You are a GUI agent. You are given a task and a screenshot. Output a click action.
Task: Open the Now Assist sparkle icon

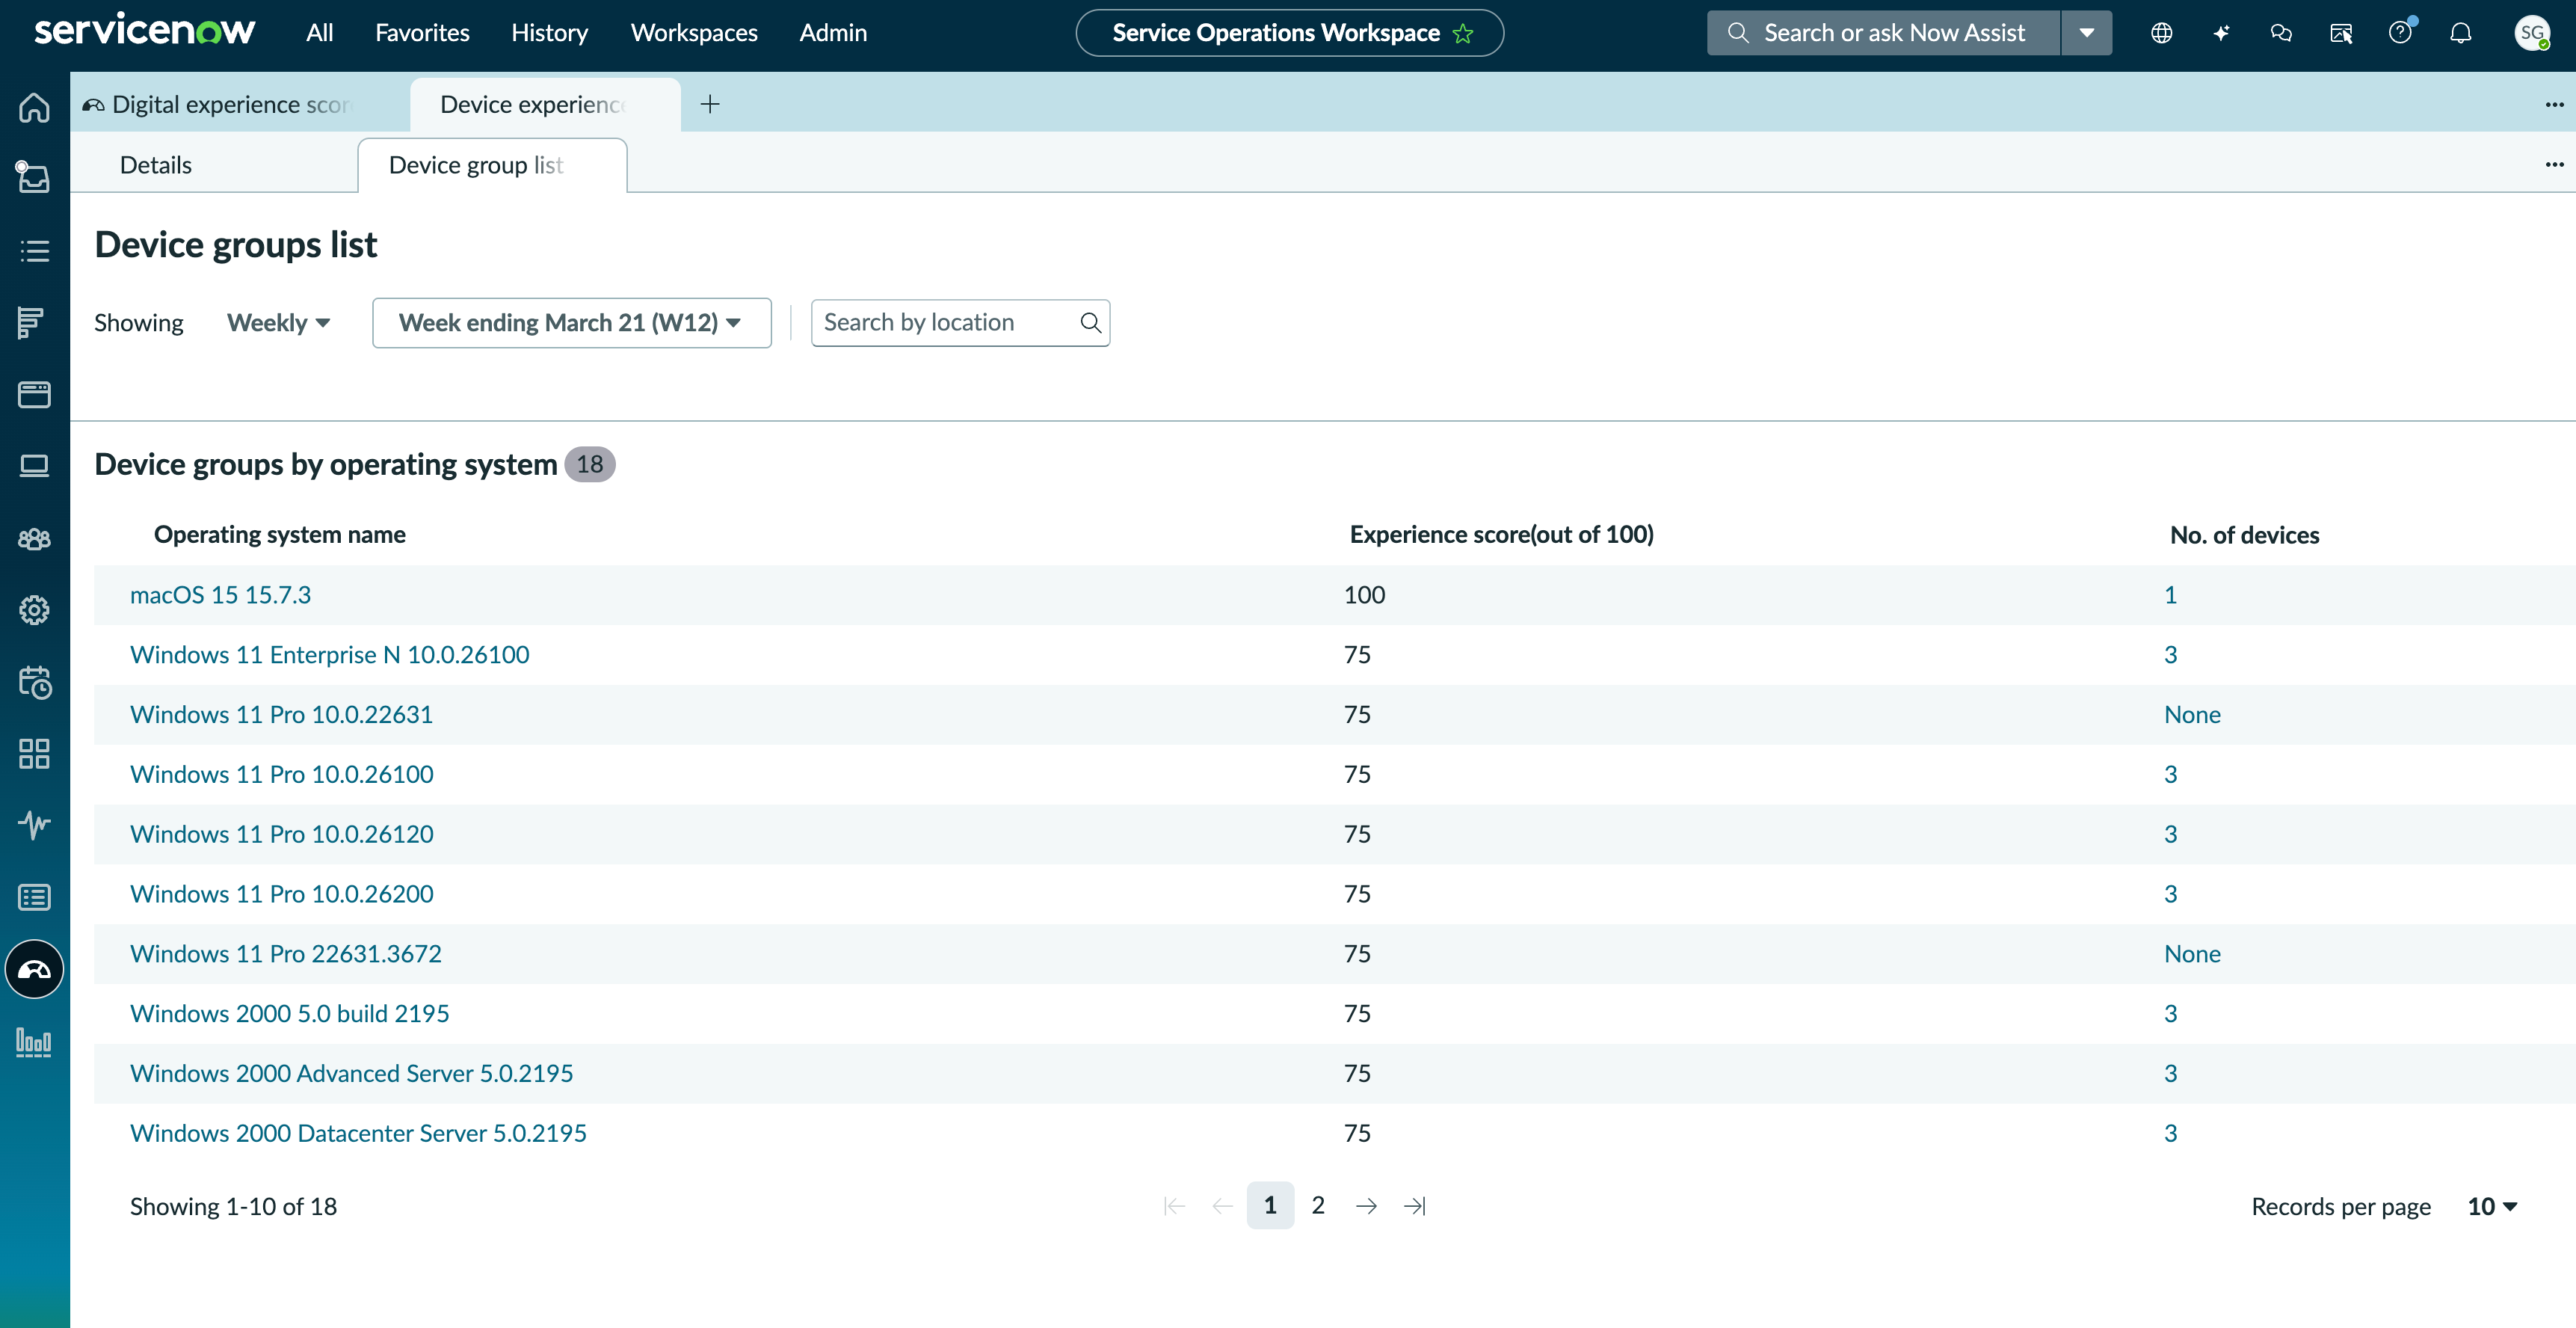[2221, 33]
